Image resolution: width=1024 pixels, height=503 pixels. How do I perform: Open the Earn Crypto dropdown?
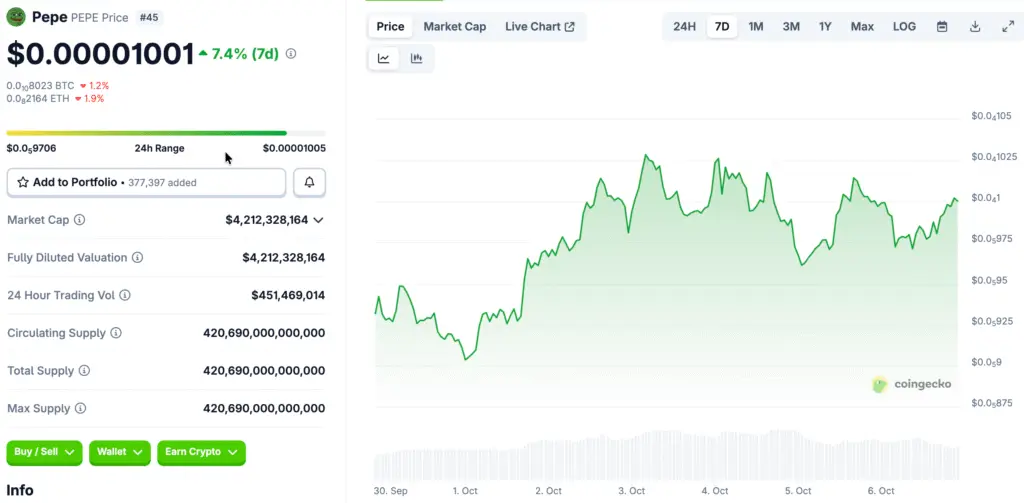coord(200,452)
